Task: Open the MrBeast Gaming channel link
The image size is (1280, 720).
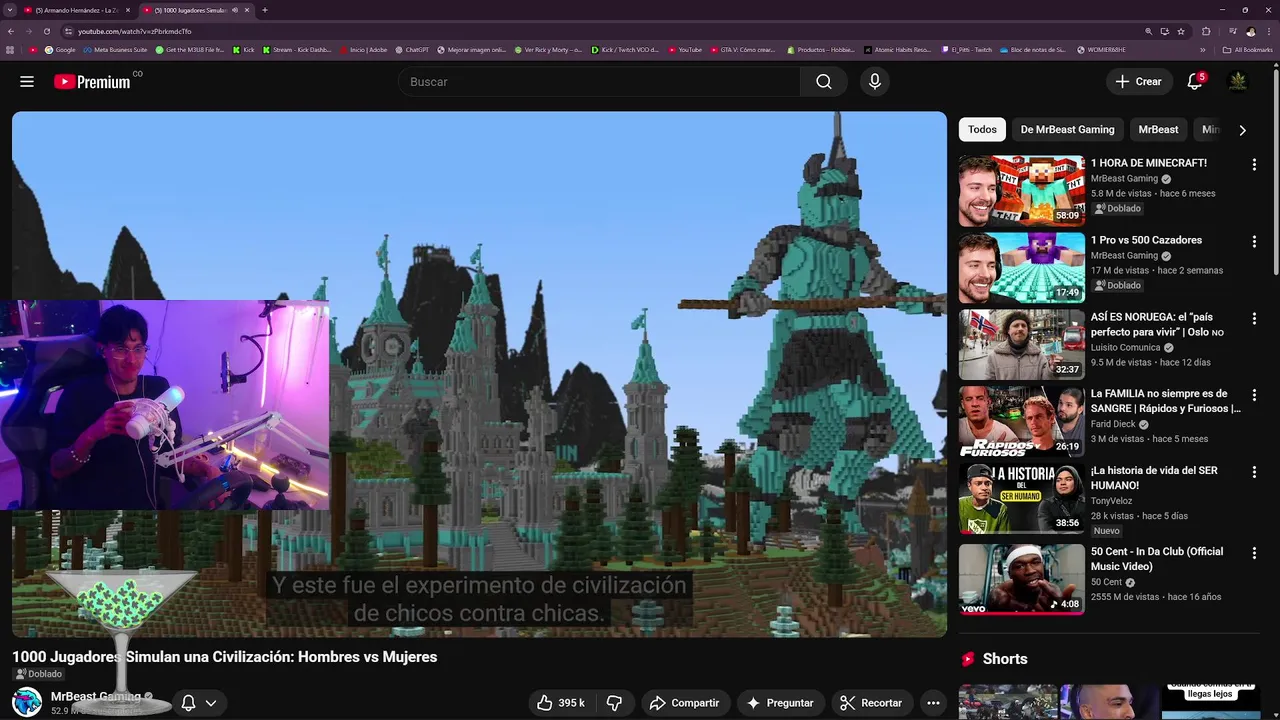Action: coord(96,696)
